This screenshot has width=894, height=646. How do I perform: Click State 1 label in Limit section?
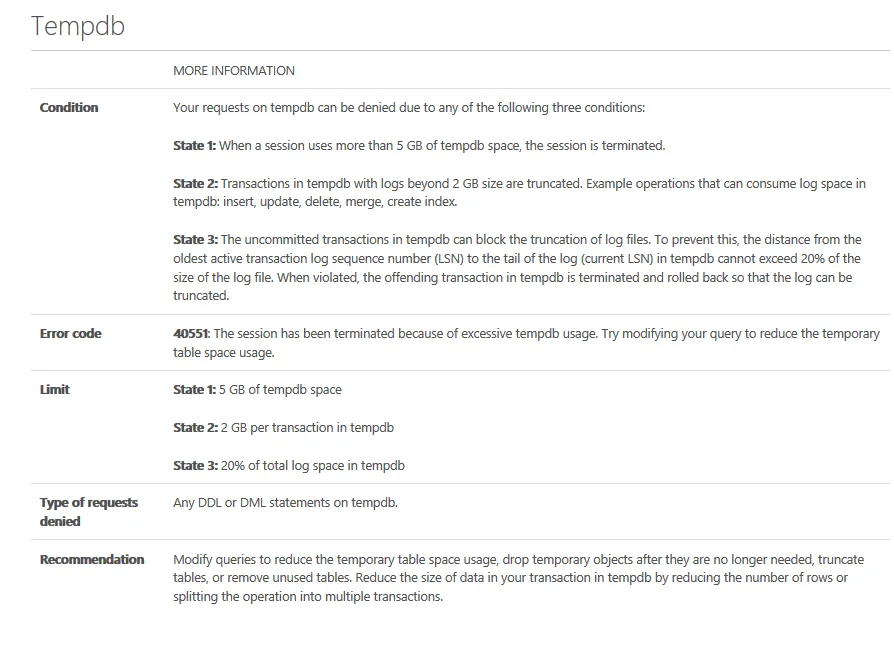pyautogui.click(x=194, y=389)
